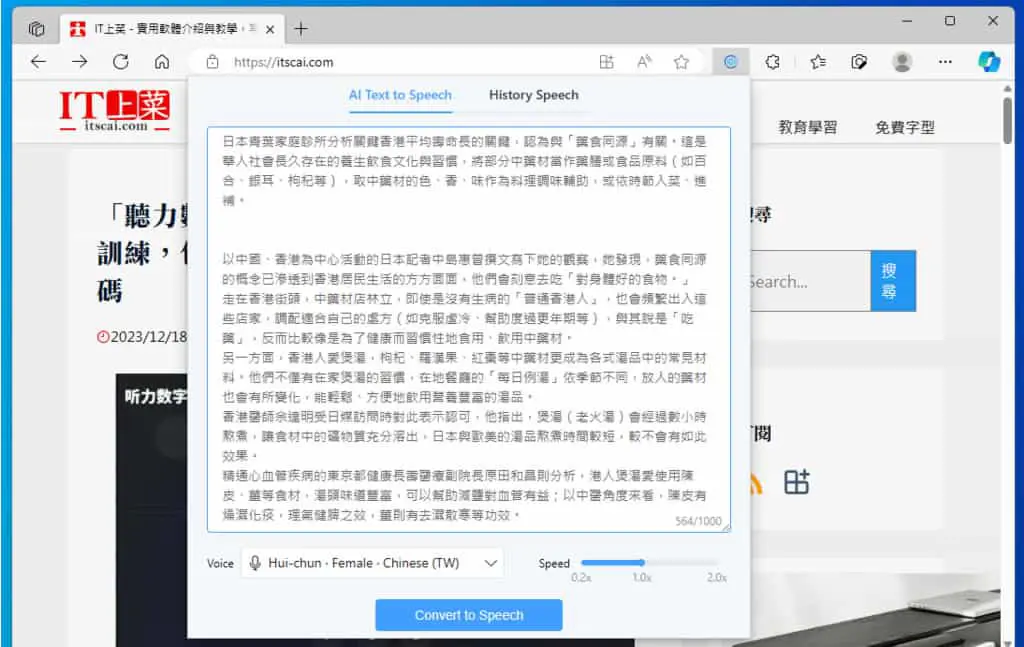Open the browser Settings and more menu
Viewport: 1024px width, 647px height.
click(x=945, y=62)
